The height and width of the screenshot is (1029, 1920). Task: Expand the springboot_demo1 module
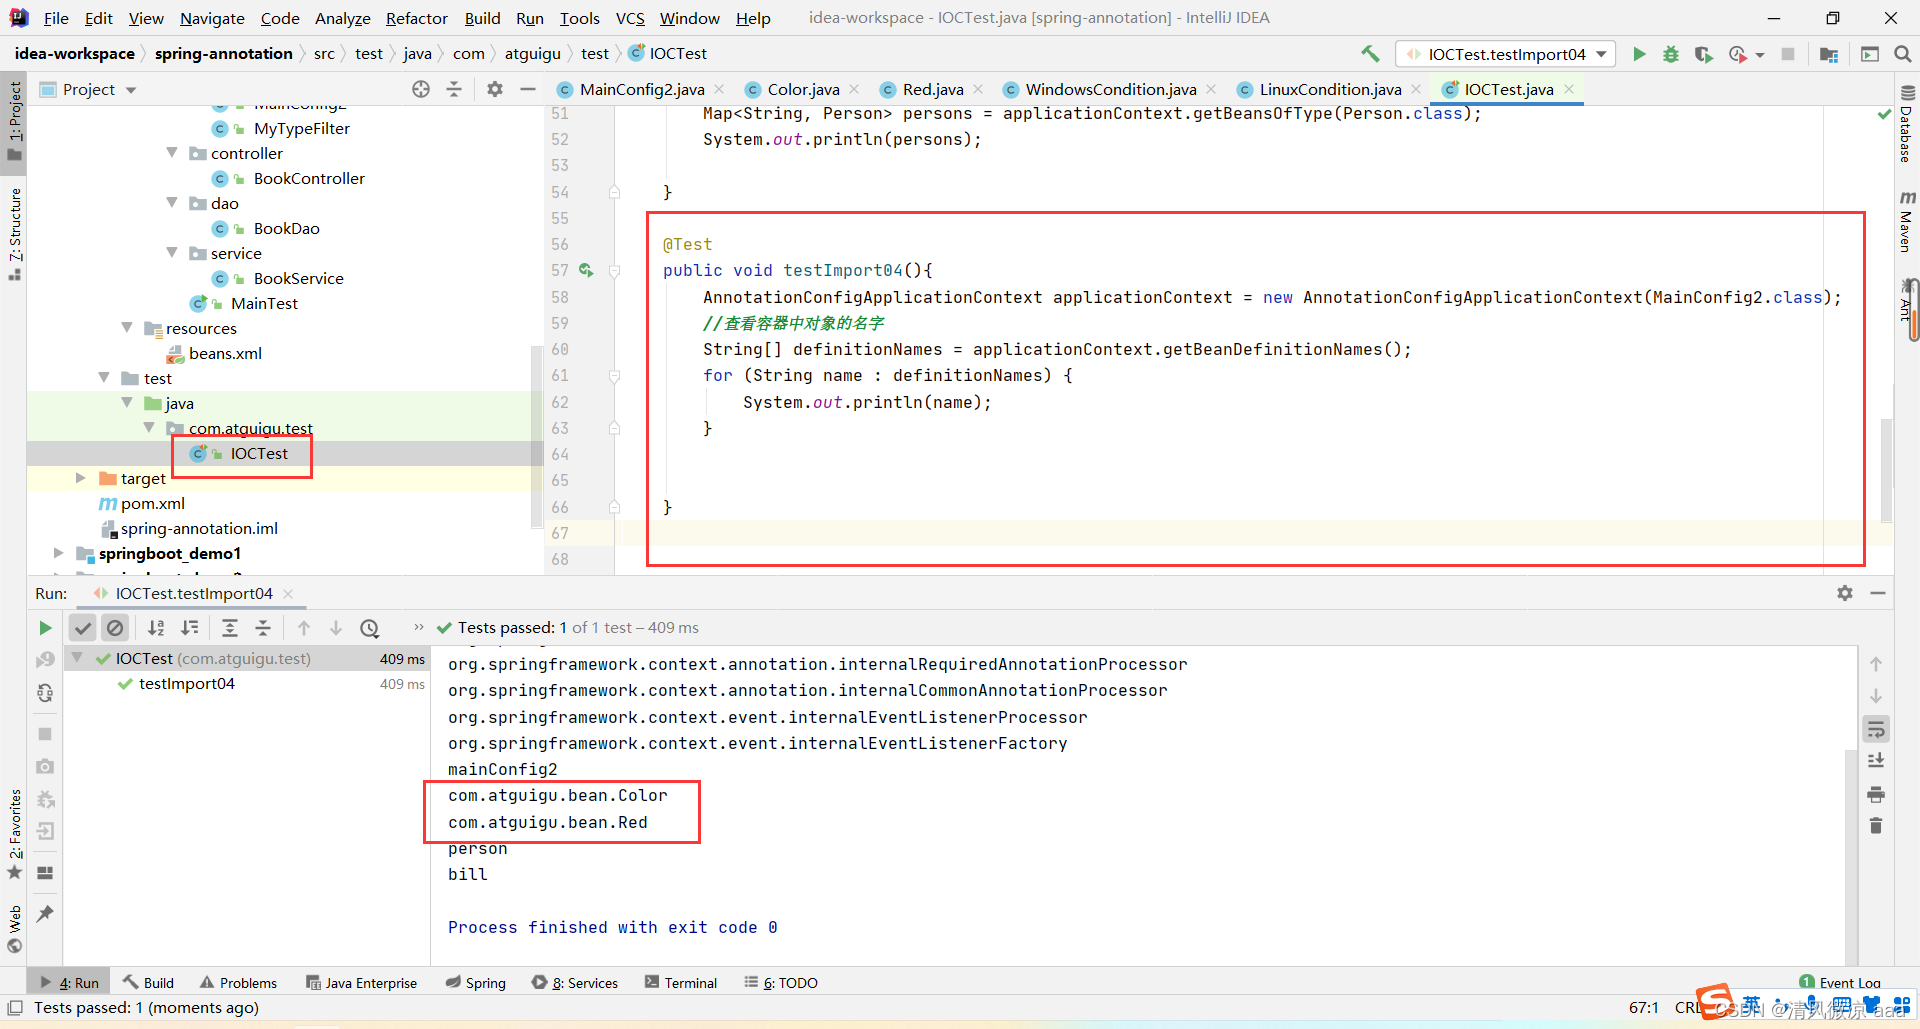(58, 553)
